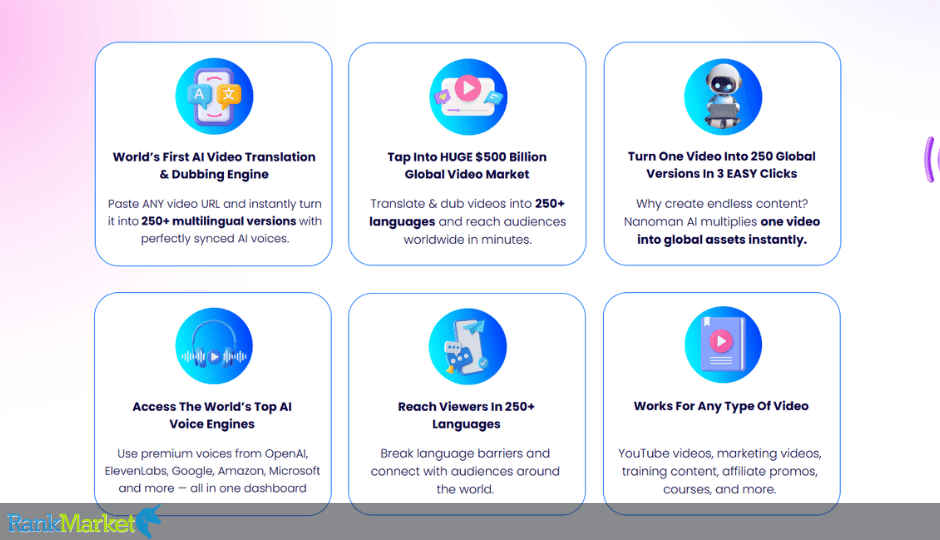Click heading Works For Any Type Of Video
940x540 pixels.
[721, 406]
